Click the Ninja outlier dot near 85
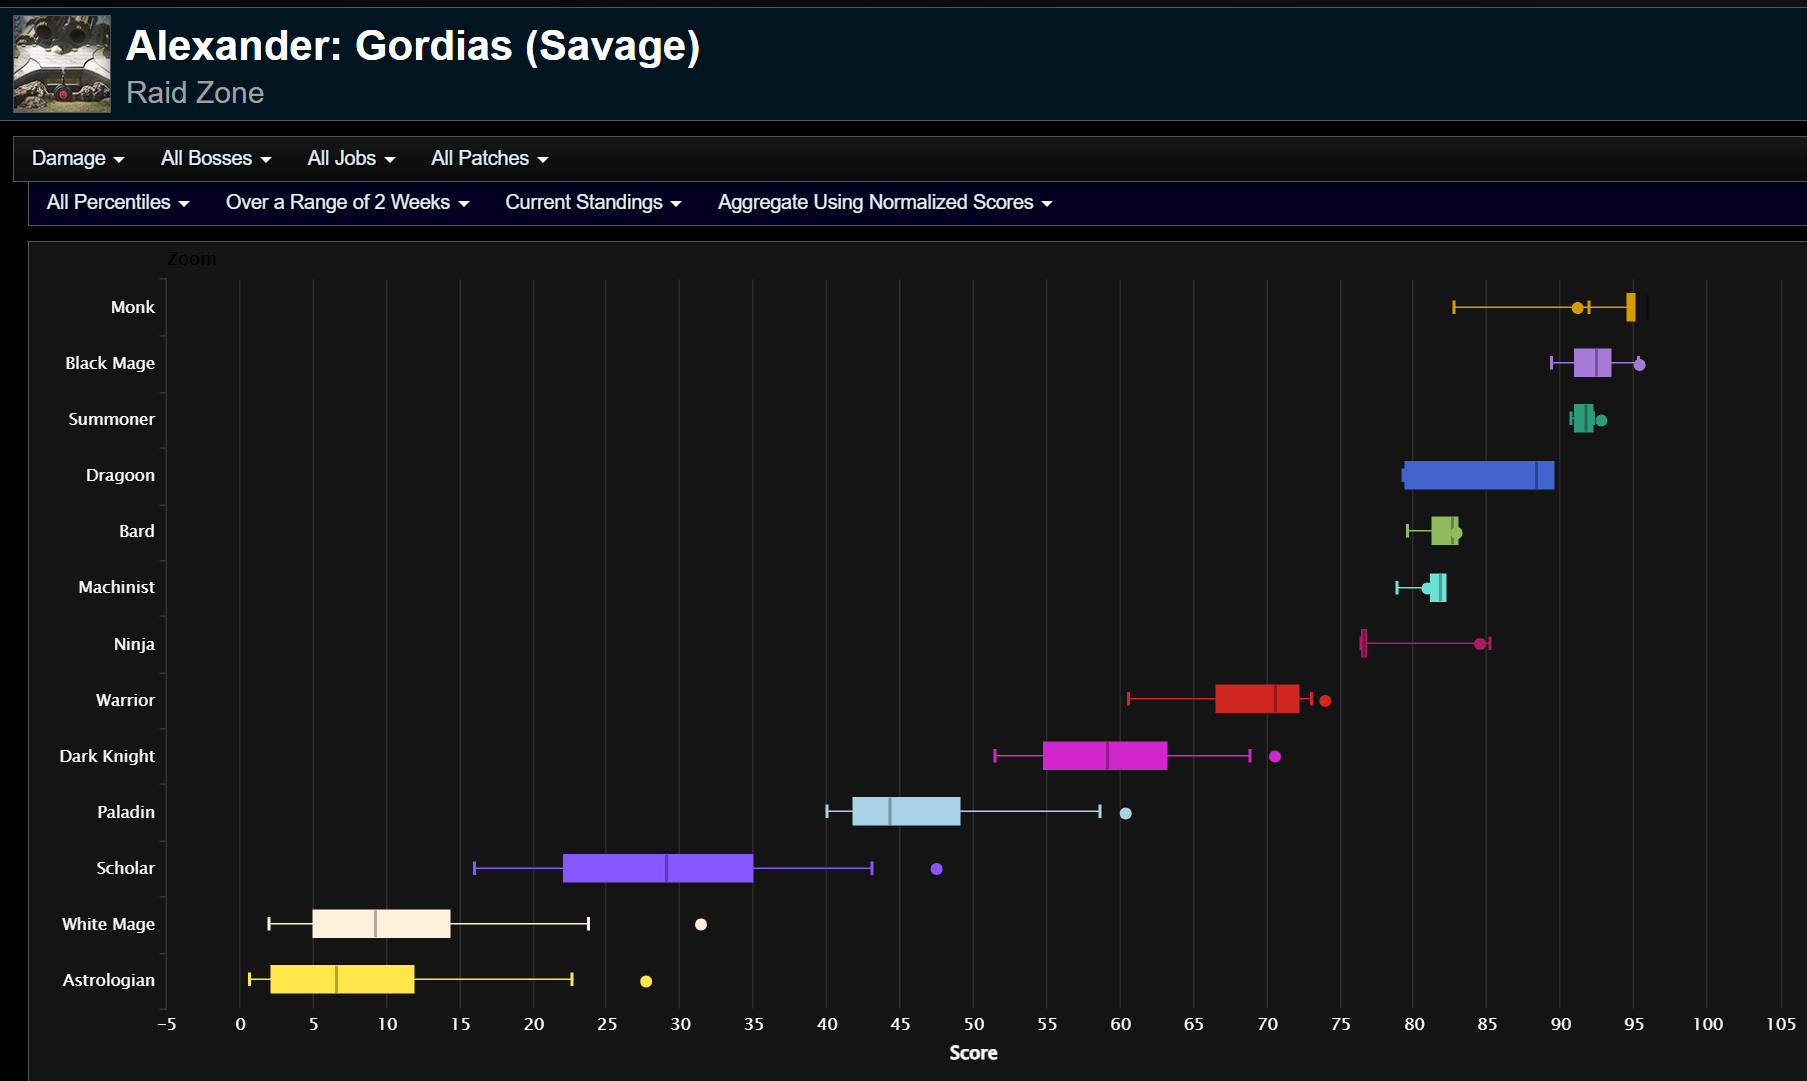The width and height of the screenshot is (1807, 1081). click(x=1480, y=644)
